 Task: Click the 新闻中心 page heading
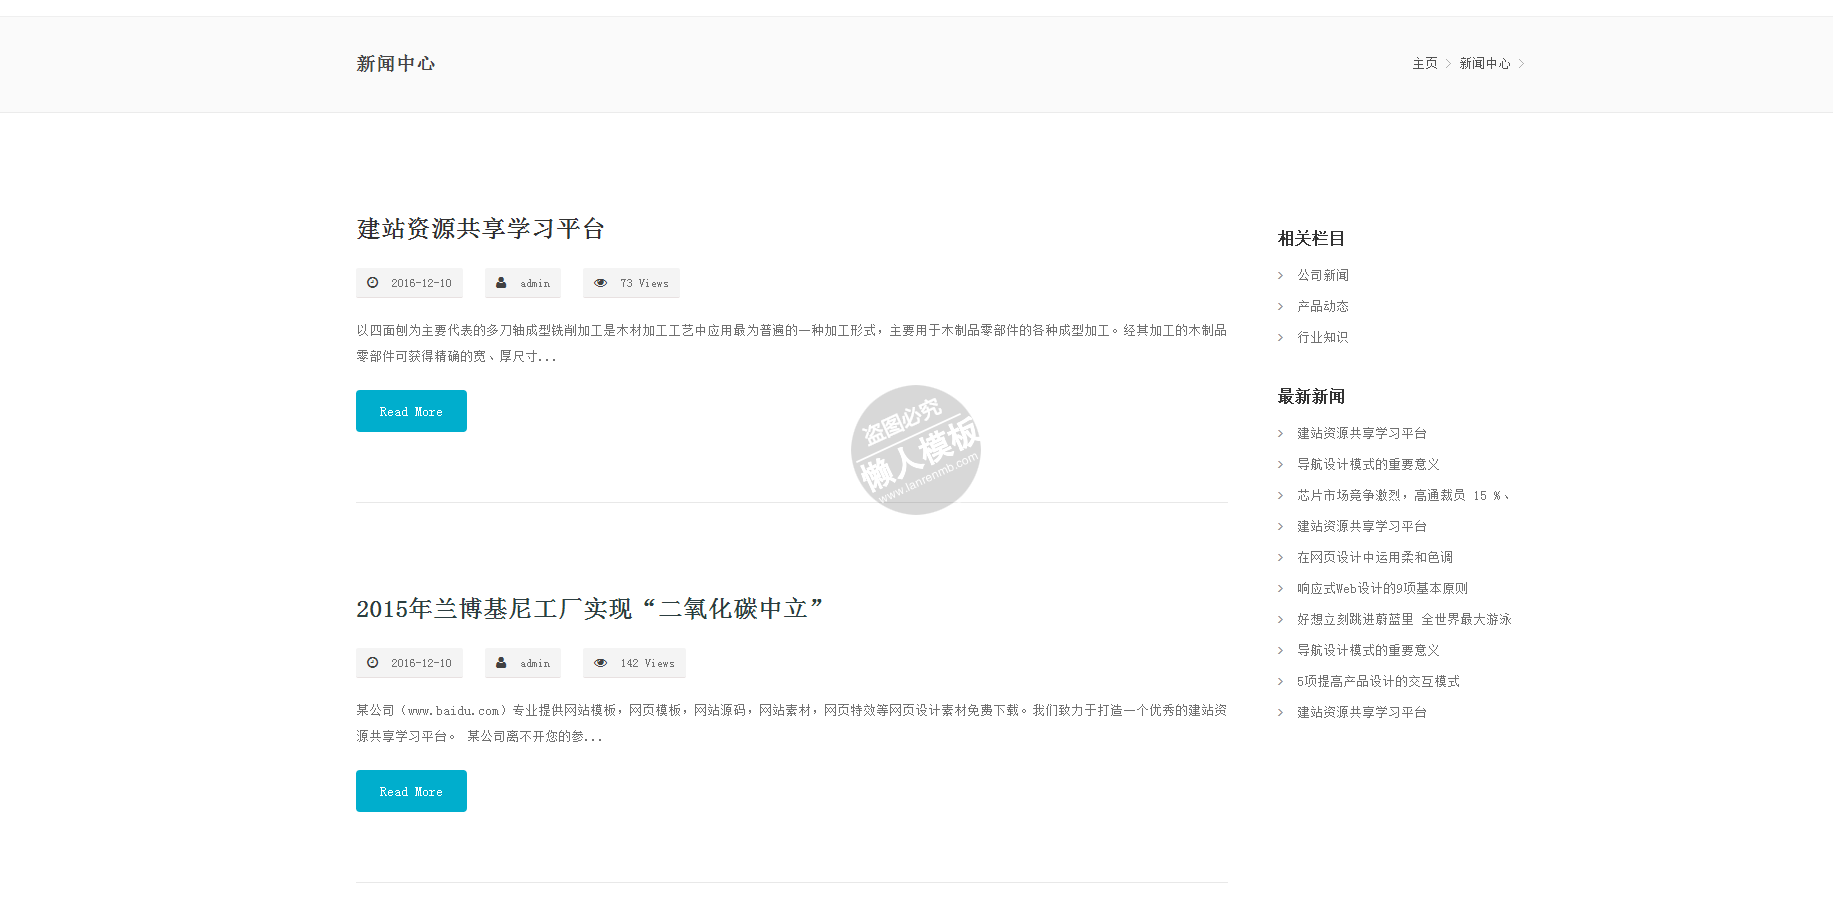click(x=396, y=63)
